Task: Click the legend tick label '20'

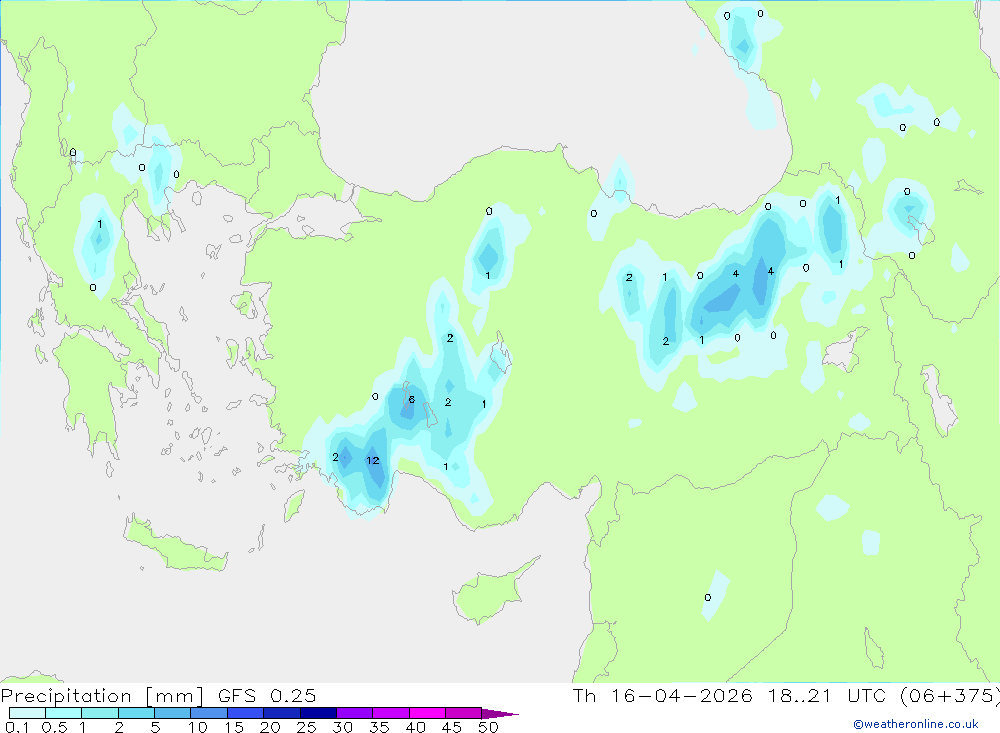Action: tap(270, 727)
